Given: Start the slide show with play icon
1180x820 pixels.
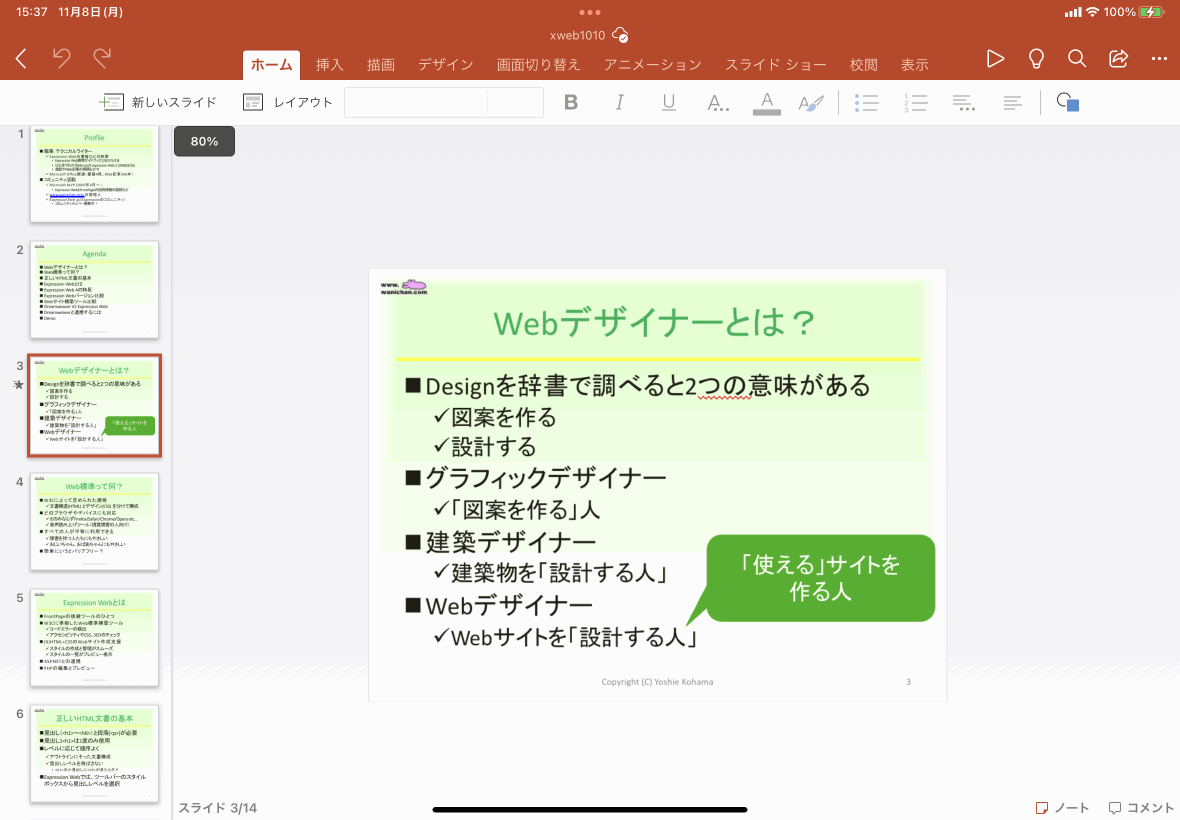Looking at the screenshot, I should click(995, 59).
